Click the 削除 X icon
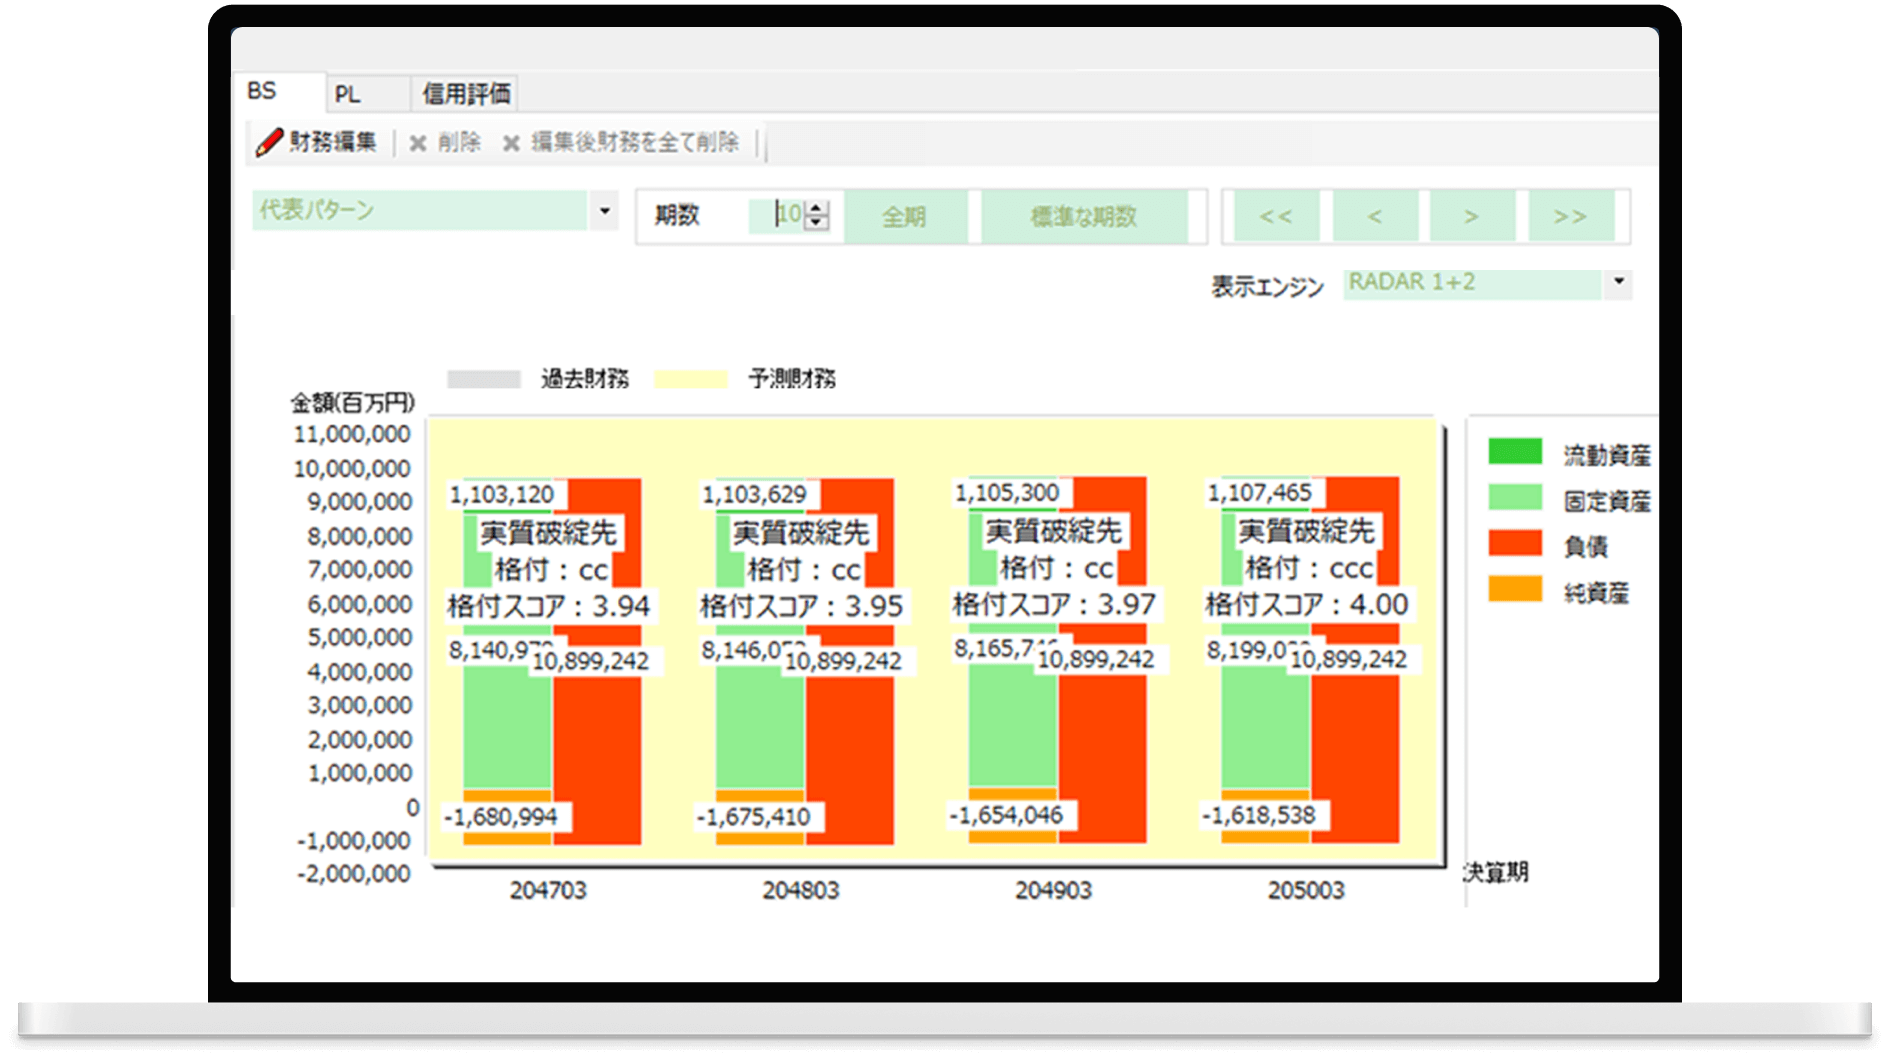 pos(418,142)
